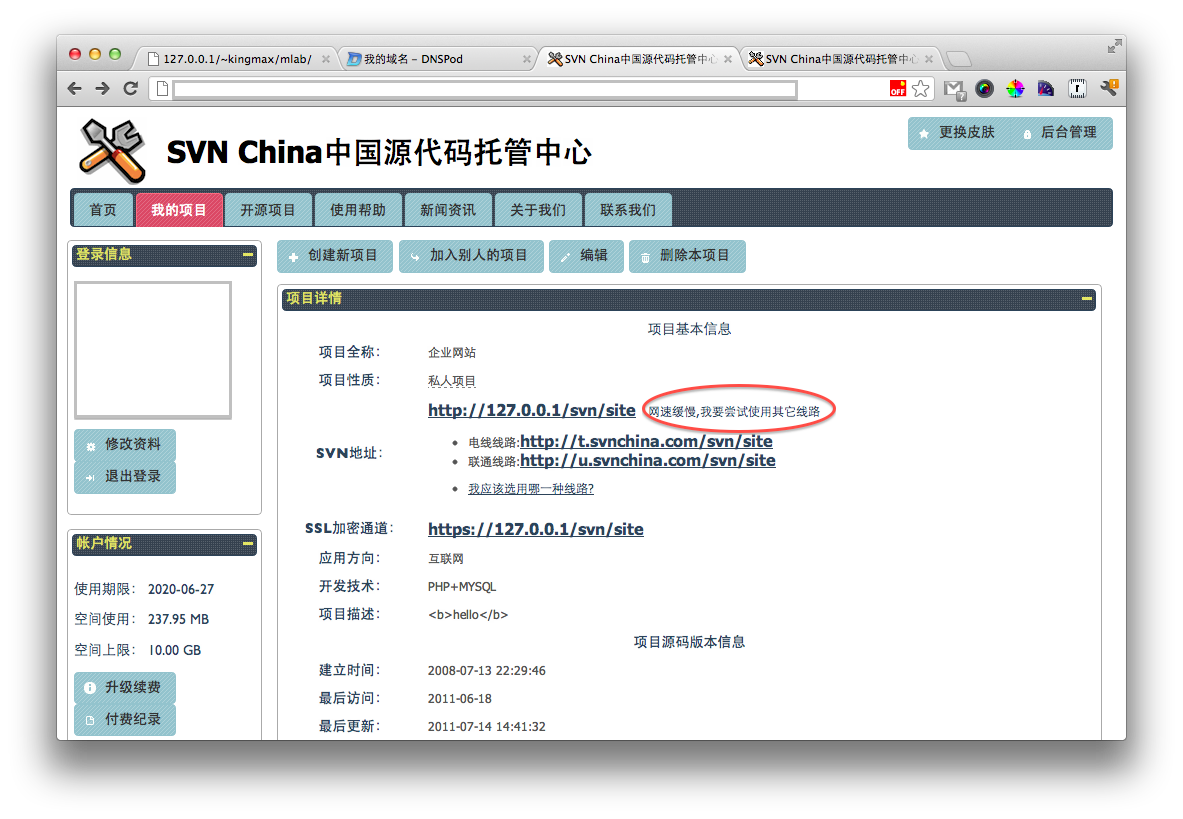Switch to the 127.0.0.1 kingmax mlab browser tab
The height and width of the screenshot is (819, 1183).
tap(236, 59)
